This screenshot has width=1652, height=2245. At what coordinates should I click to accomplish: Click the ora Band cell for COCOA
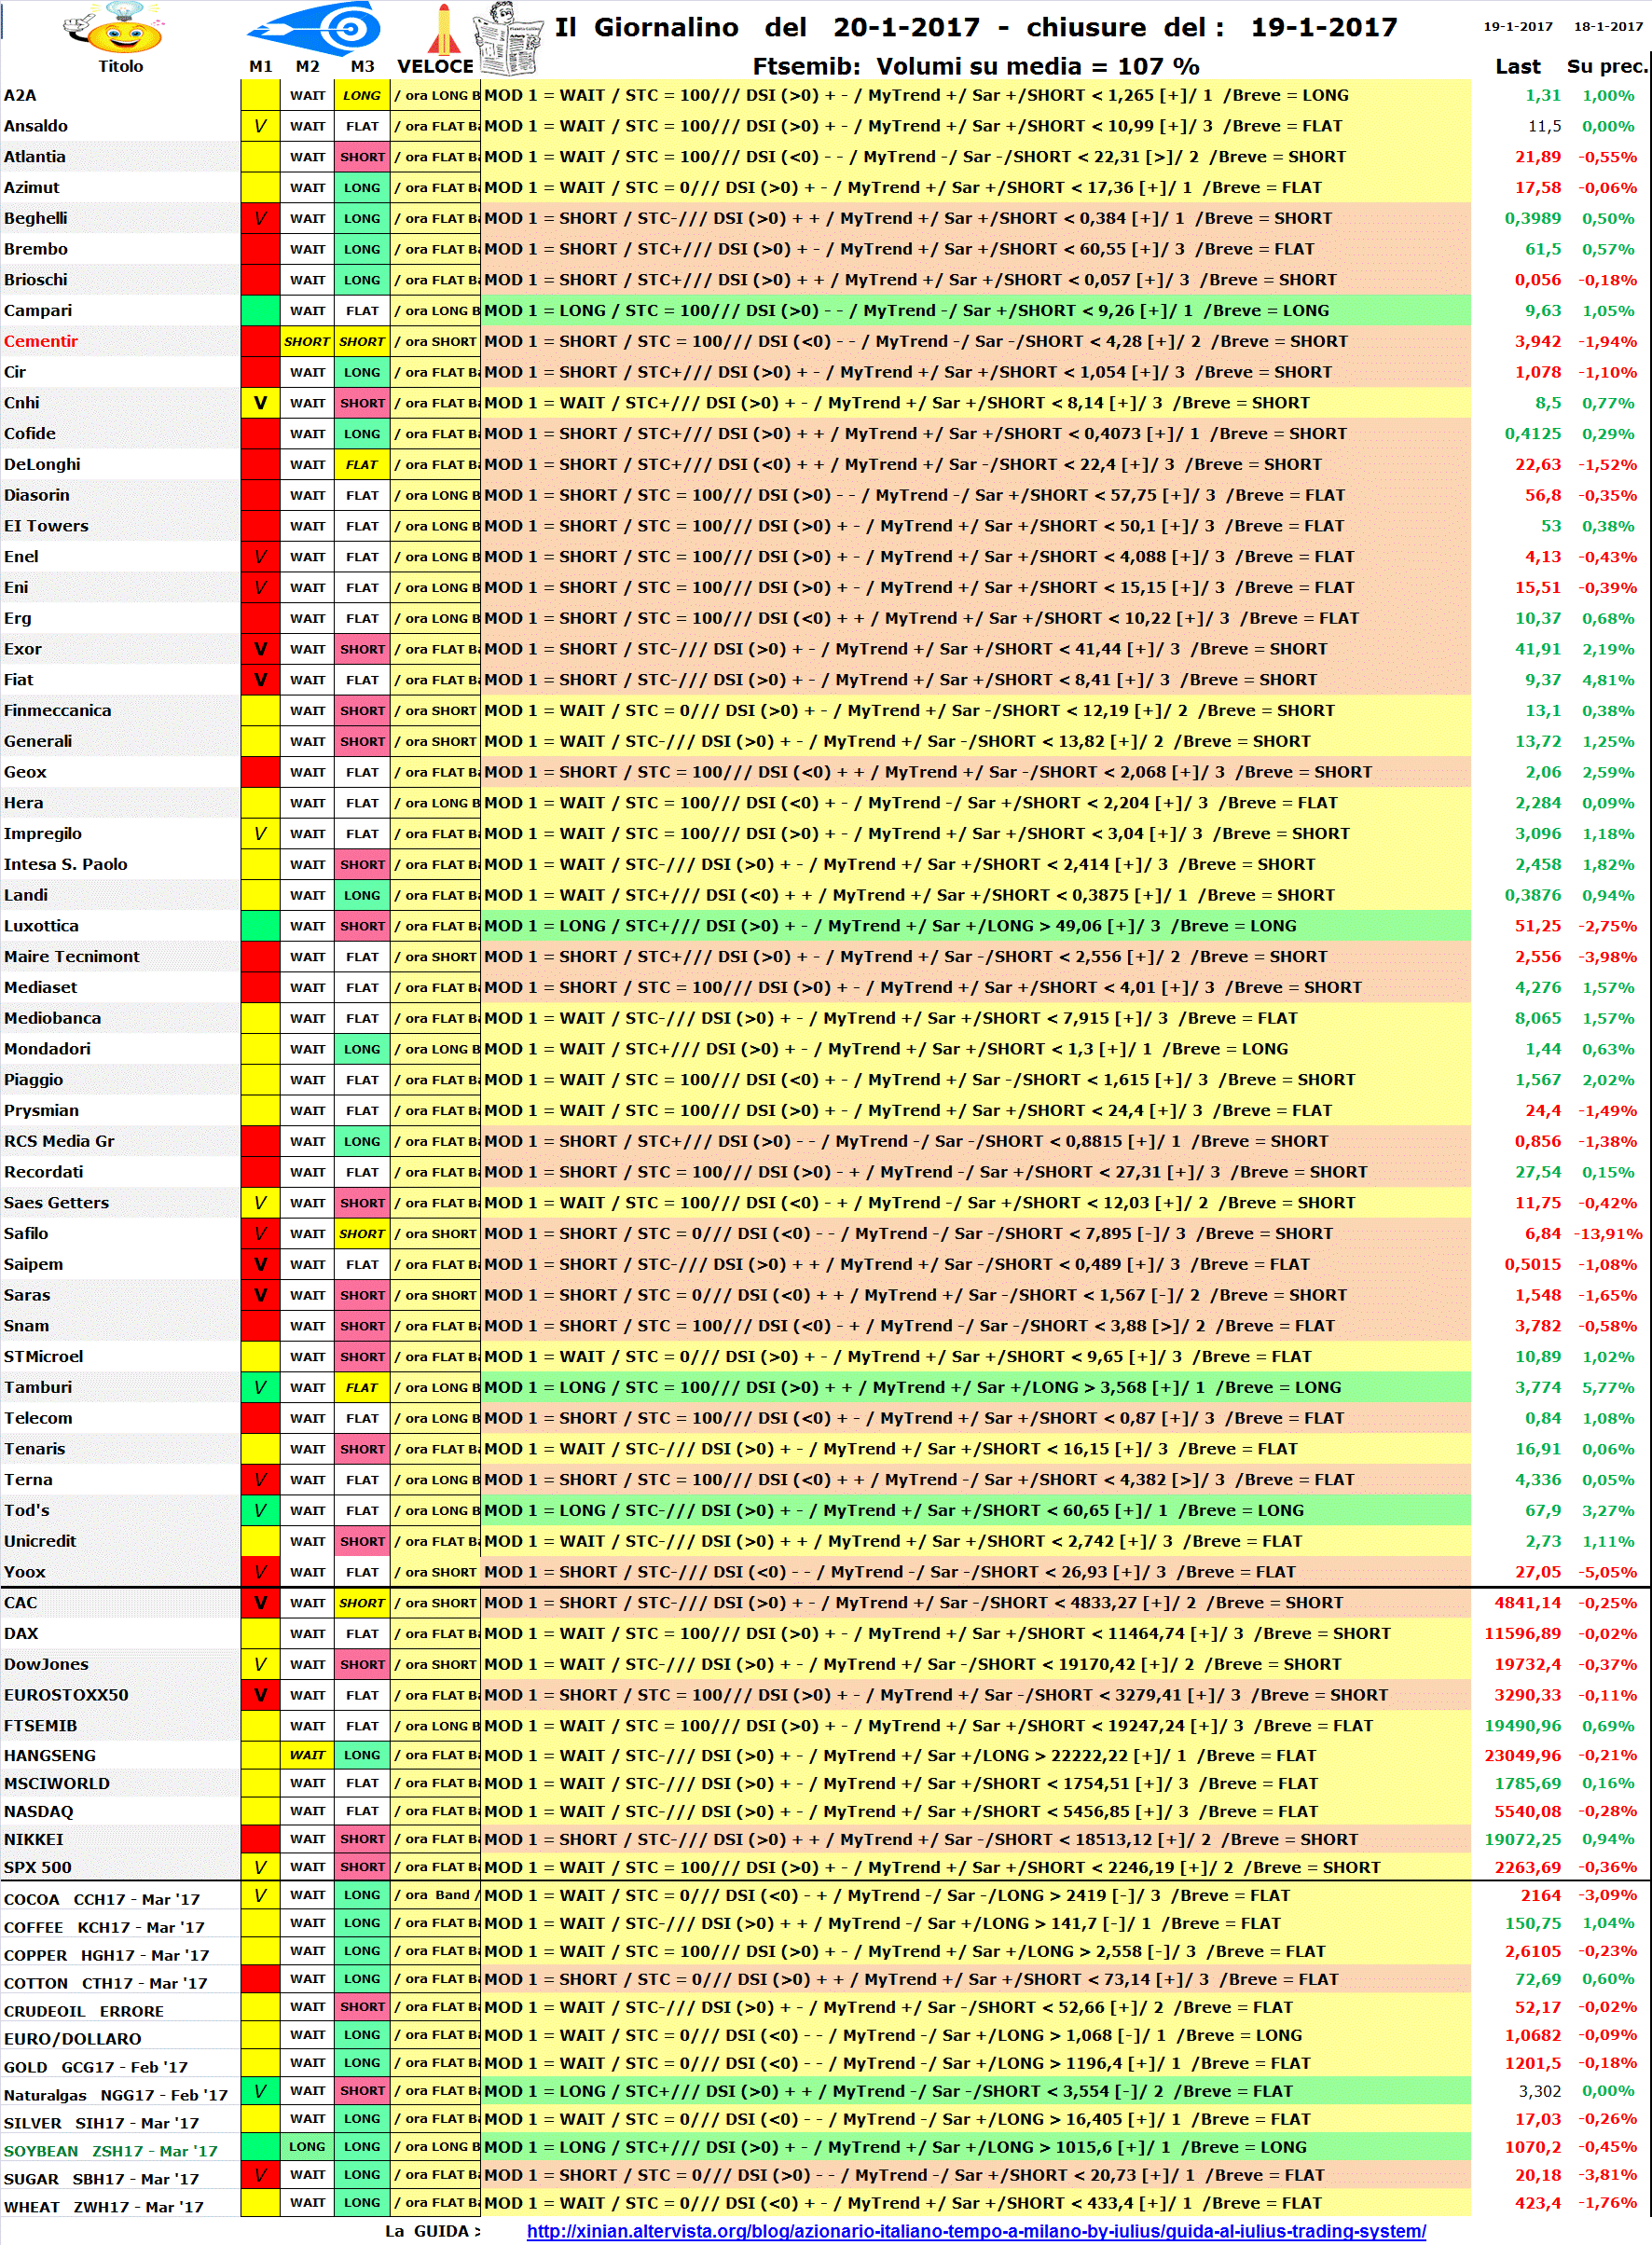pyautogui.click(x=436, y=1894)
